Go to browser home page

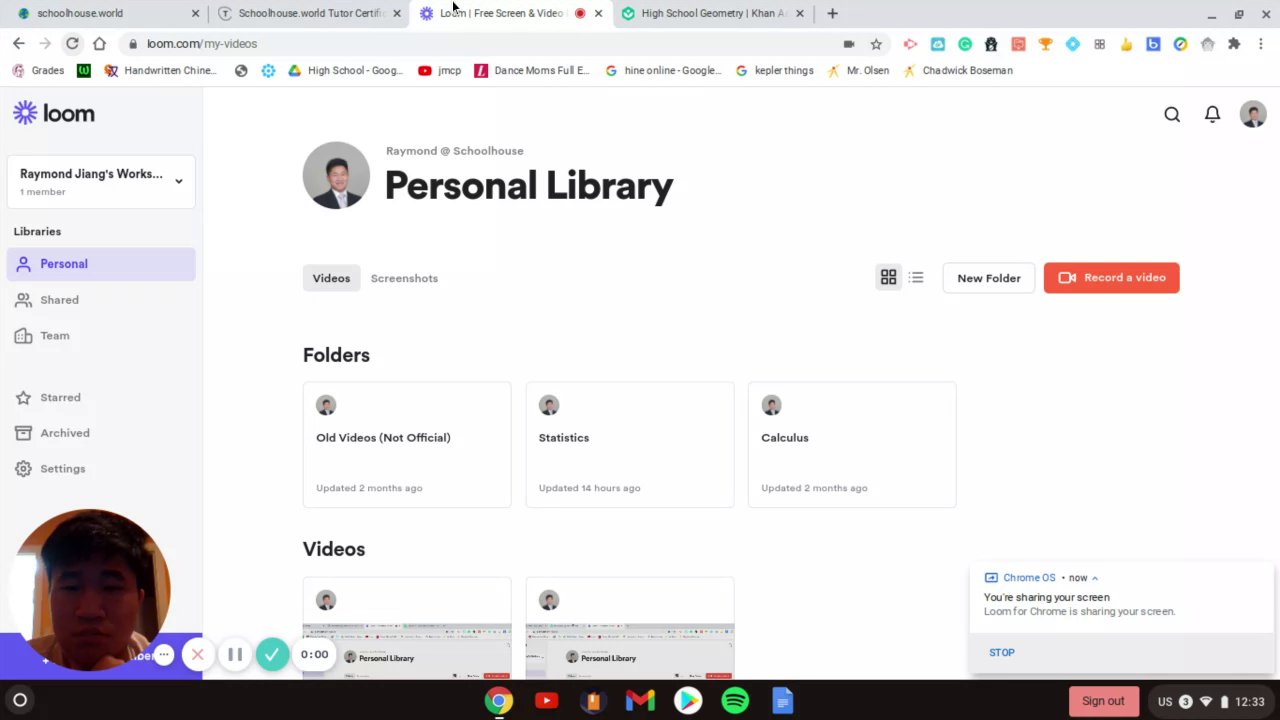tap(99, 44)
